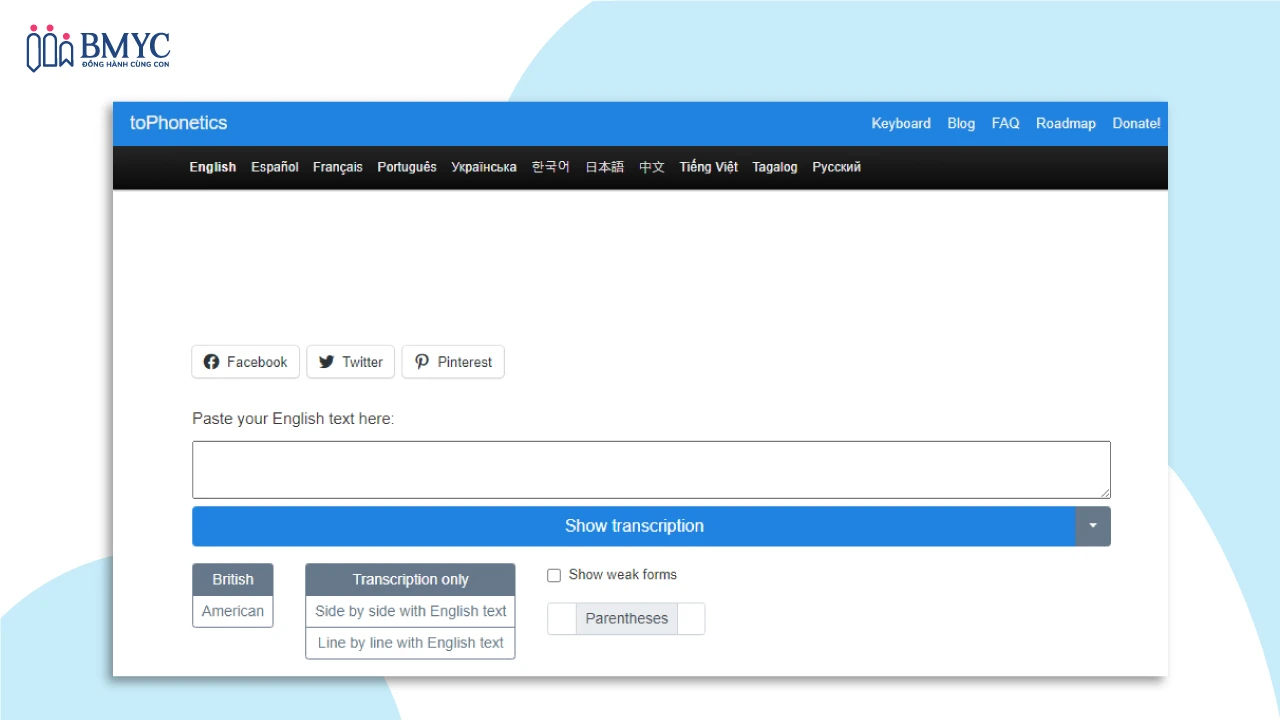This screenshot has width=1280, height=720.
Task: Share via the Facebook icon button
Action: tap(211, 362)
